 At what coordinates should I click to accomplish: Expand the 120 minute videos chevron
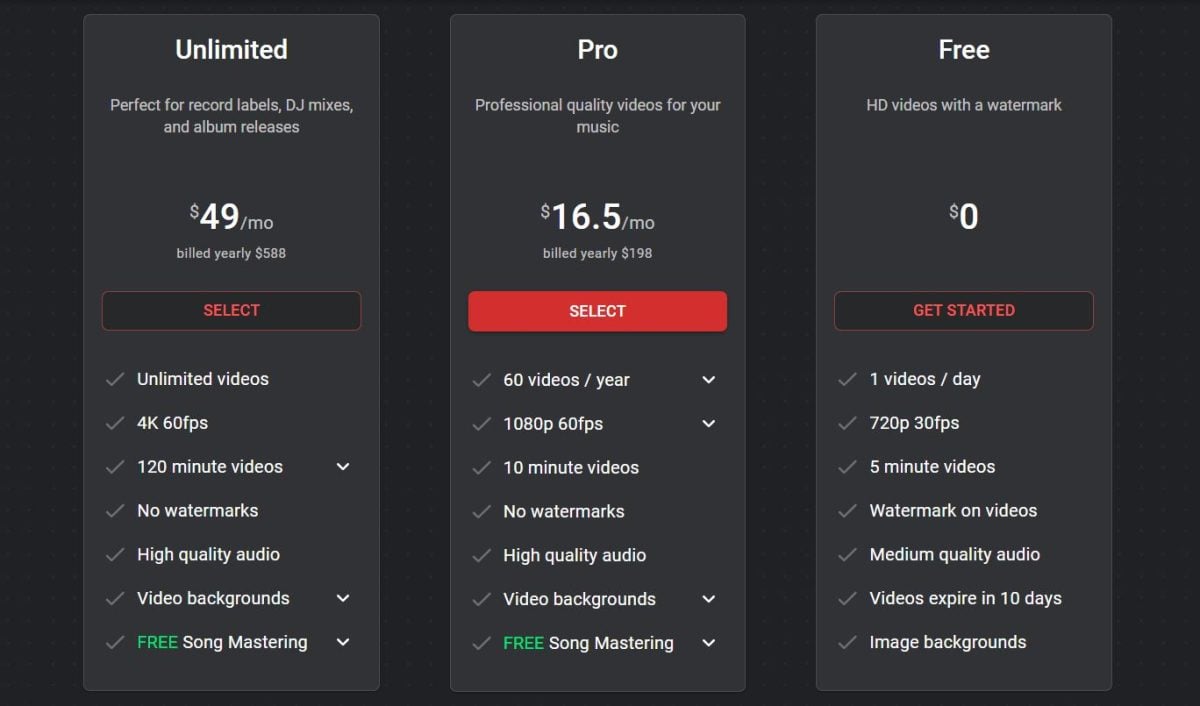point(343,467)
